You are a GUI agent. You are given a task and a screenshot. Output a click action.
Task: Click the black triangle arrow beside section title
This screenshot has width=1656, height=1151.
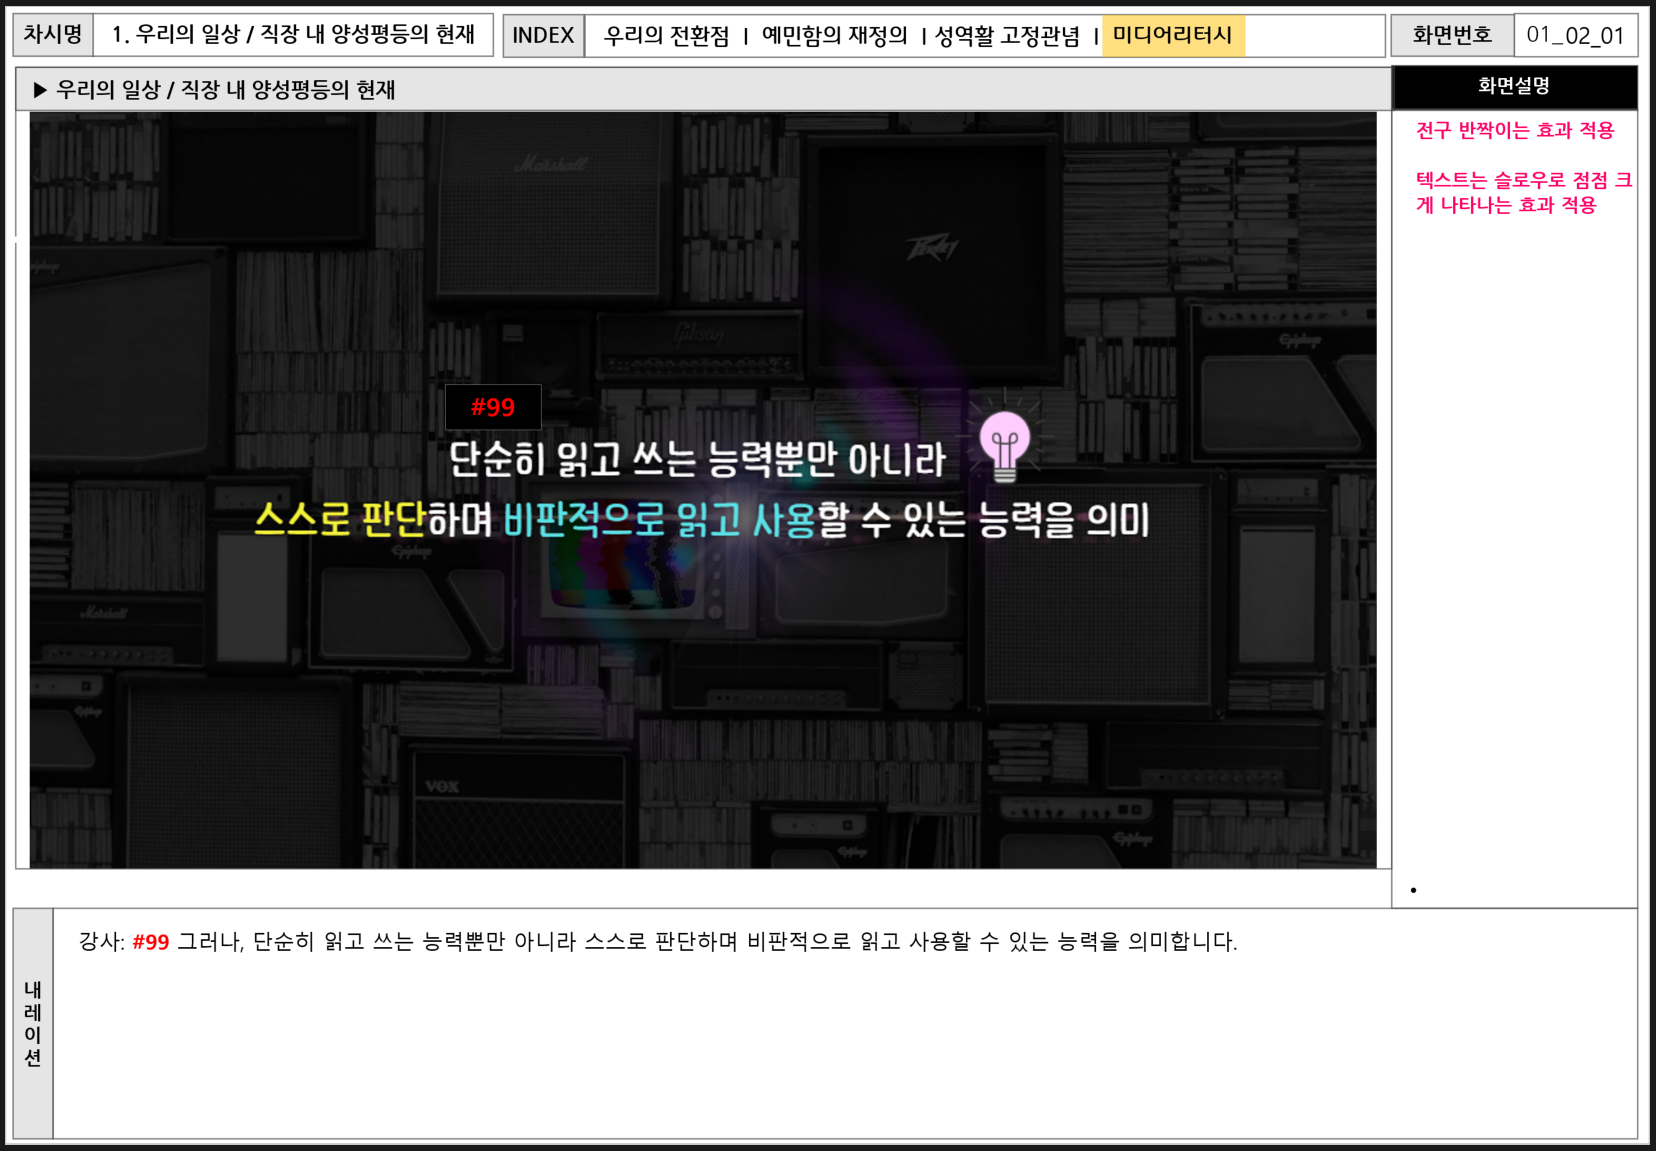point(40,90)
